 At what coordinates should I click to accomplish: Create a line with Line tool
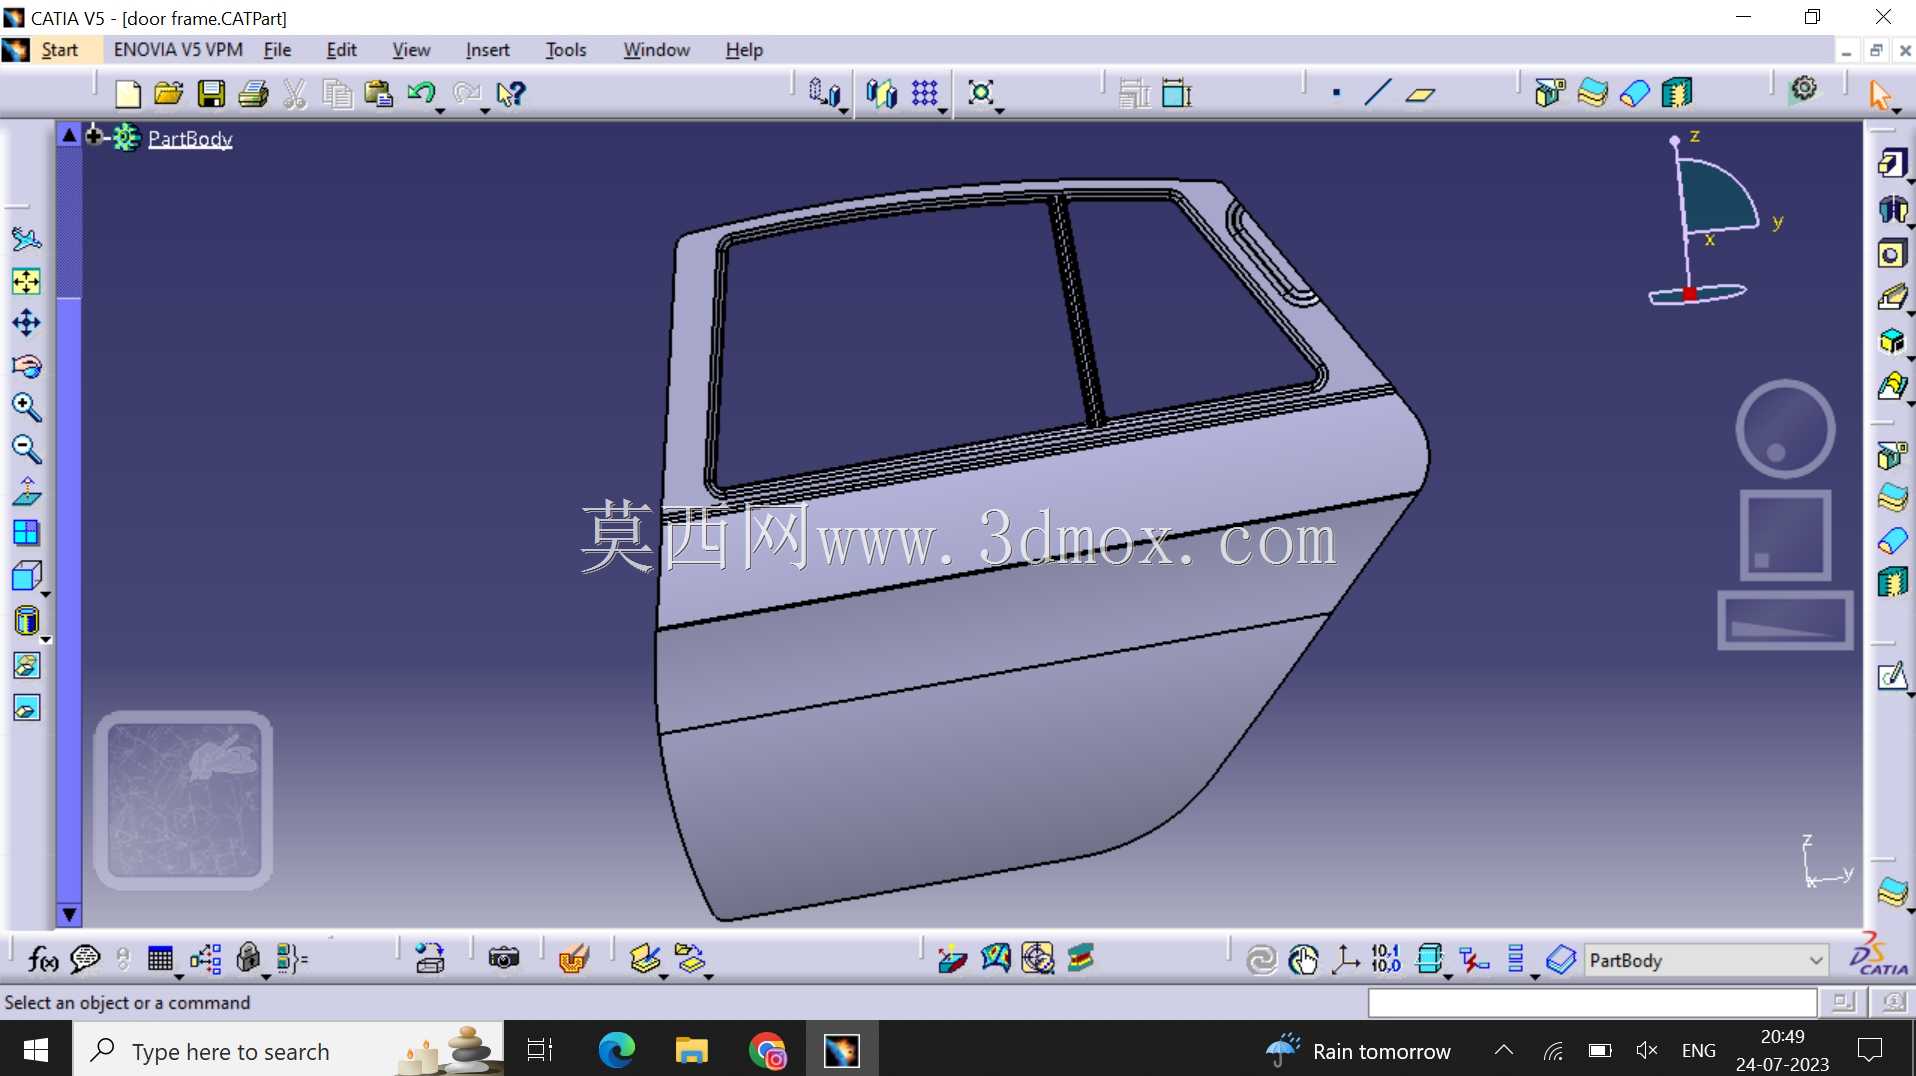pyautogui.click(x=1378, y=93)
